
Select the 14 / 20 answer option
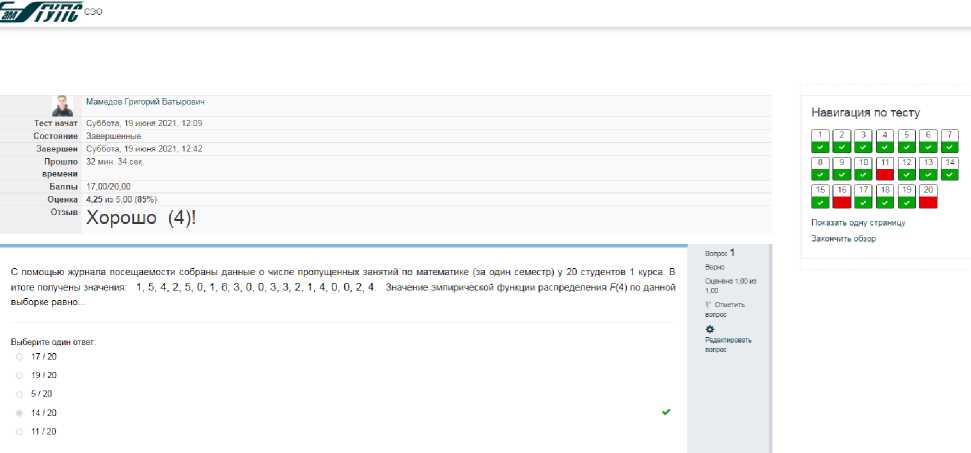tap(19, 413)
